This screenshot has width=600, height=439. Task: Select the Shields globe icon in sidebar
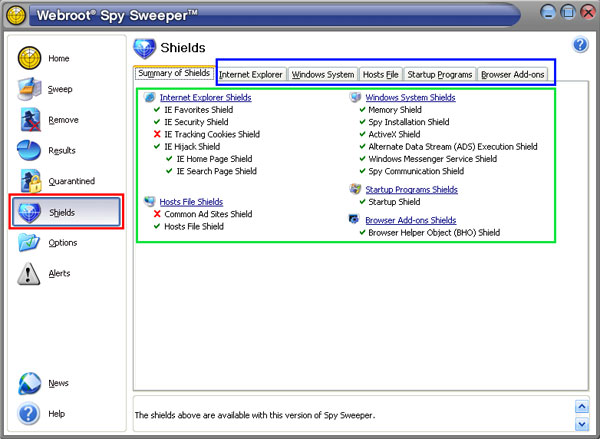30,212
